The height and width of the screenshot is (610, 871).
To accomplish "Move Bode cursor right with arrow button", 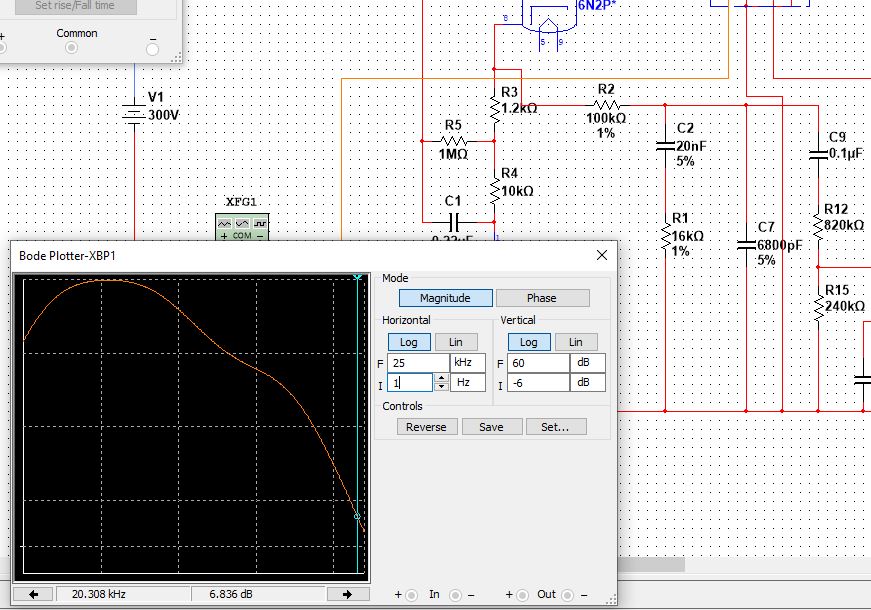I will pos(348,594).
